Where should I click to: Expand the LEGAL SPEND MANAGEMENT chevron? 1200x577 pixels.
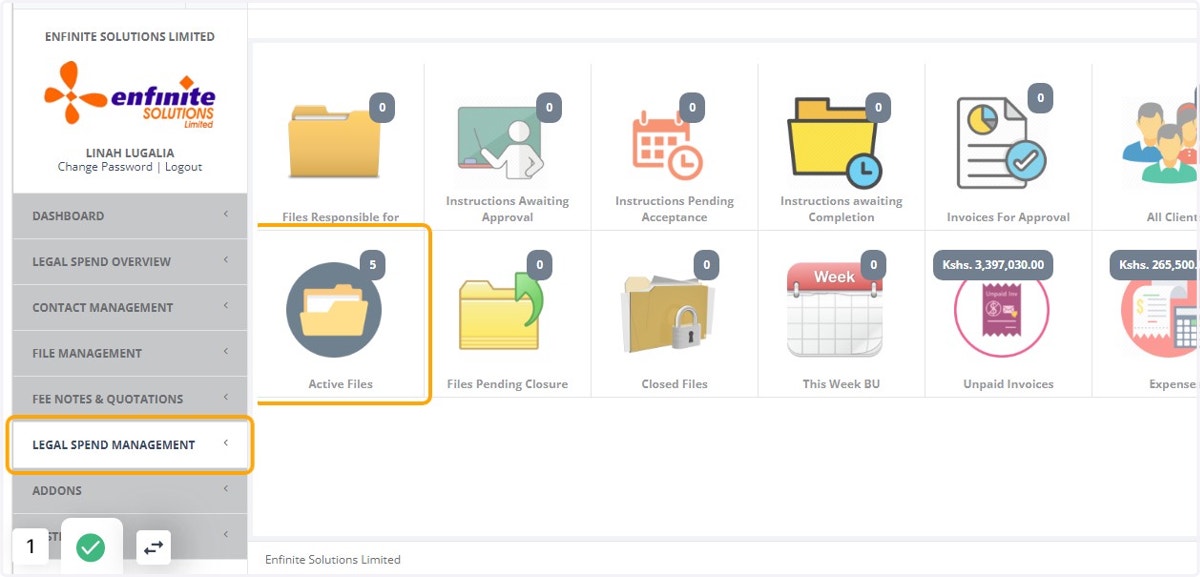[x=226, y=444]
